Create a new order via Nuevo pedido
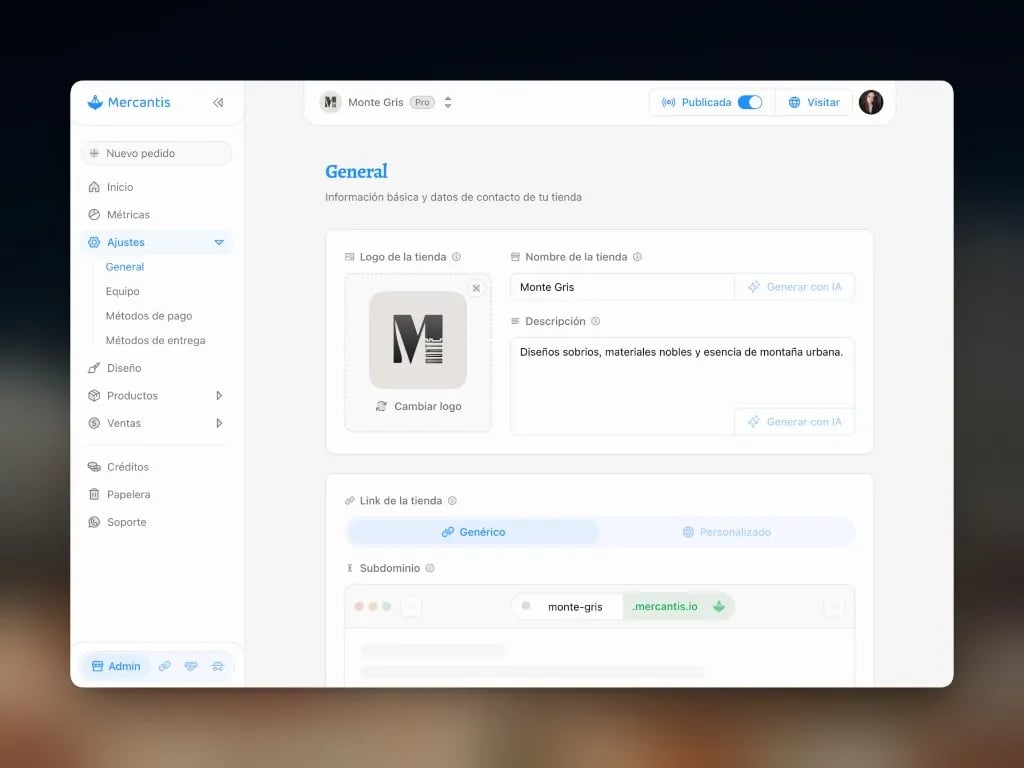Viewport: 1024px width, 768px height. tap(156, 153)
